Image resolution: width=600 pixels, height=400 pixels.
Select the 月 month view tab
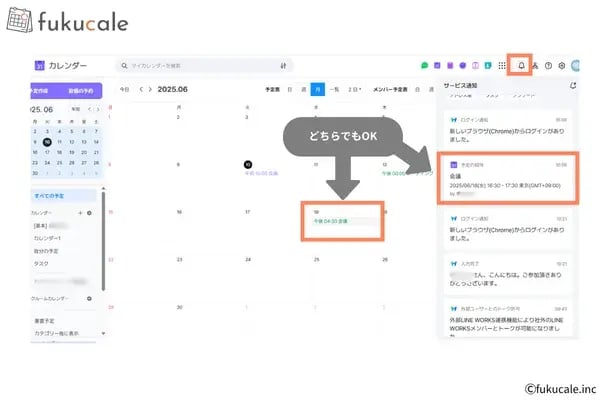click(318, 89)
